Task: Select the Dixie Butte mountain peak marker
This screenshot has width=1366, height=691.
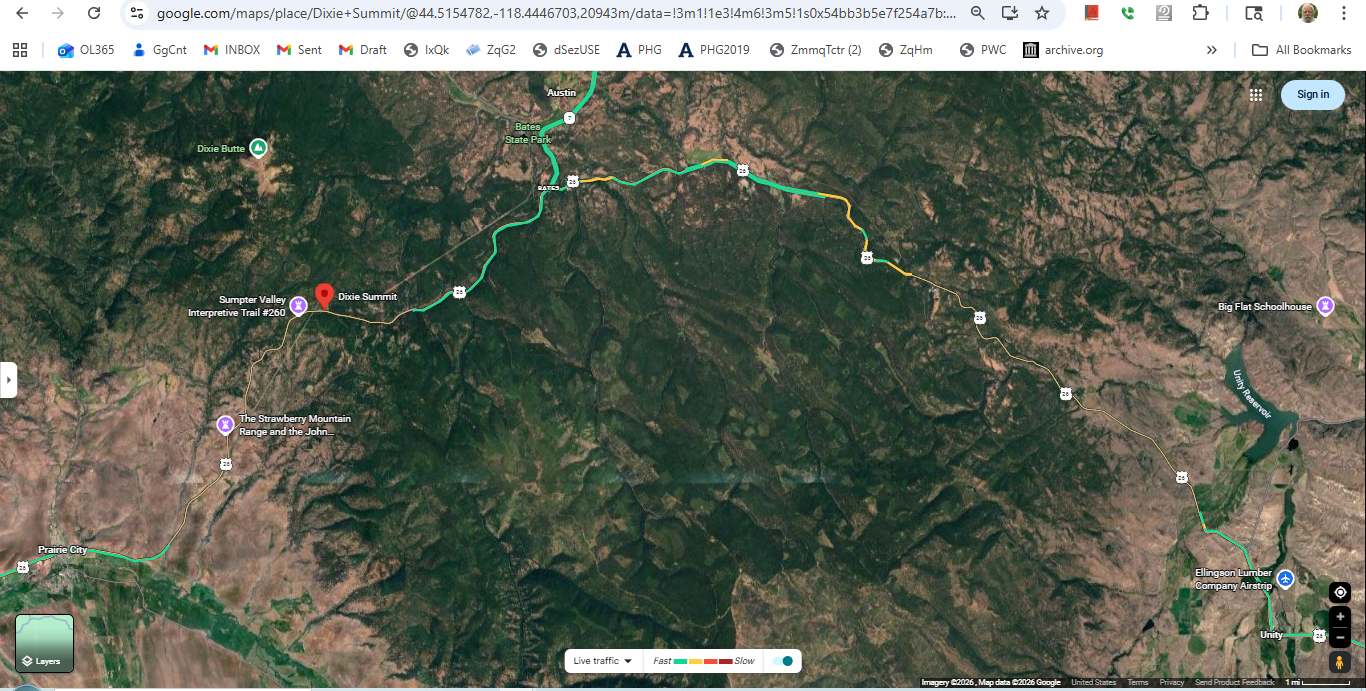Action: point(258,148)
